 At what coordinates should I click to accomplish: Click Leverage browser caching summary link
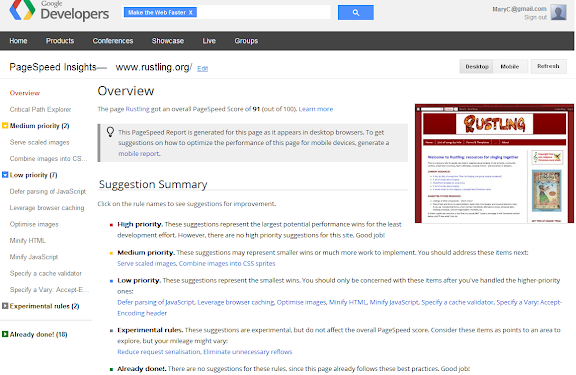[x=236, y=302]
